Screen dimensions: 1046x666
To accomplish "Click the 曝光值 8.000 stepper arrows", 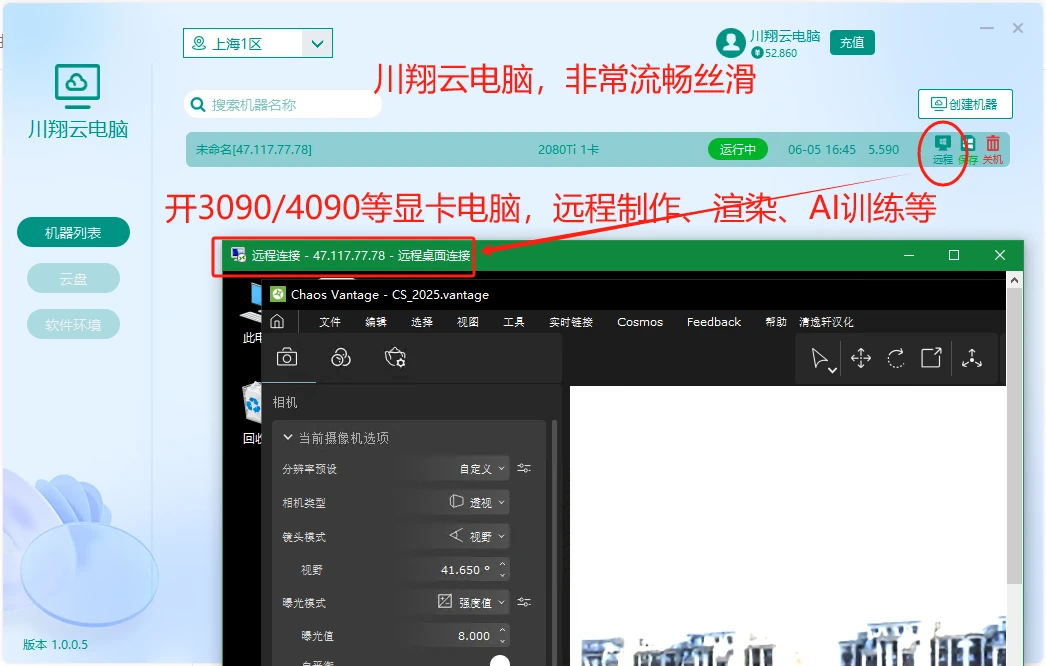I will click(x=503, y=635).
